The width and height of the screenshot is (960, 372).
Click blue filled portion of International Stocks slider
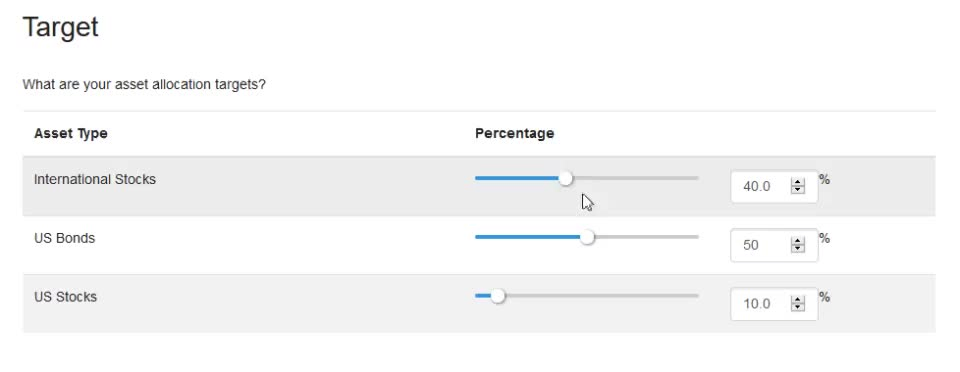click(x=517, y=179)
